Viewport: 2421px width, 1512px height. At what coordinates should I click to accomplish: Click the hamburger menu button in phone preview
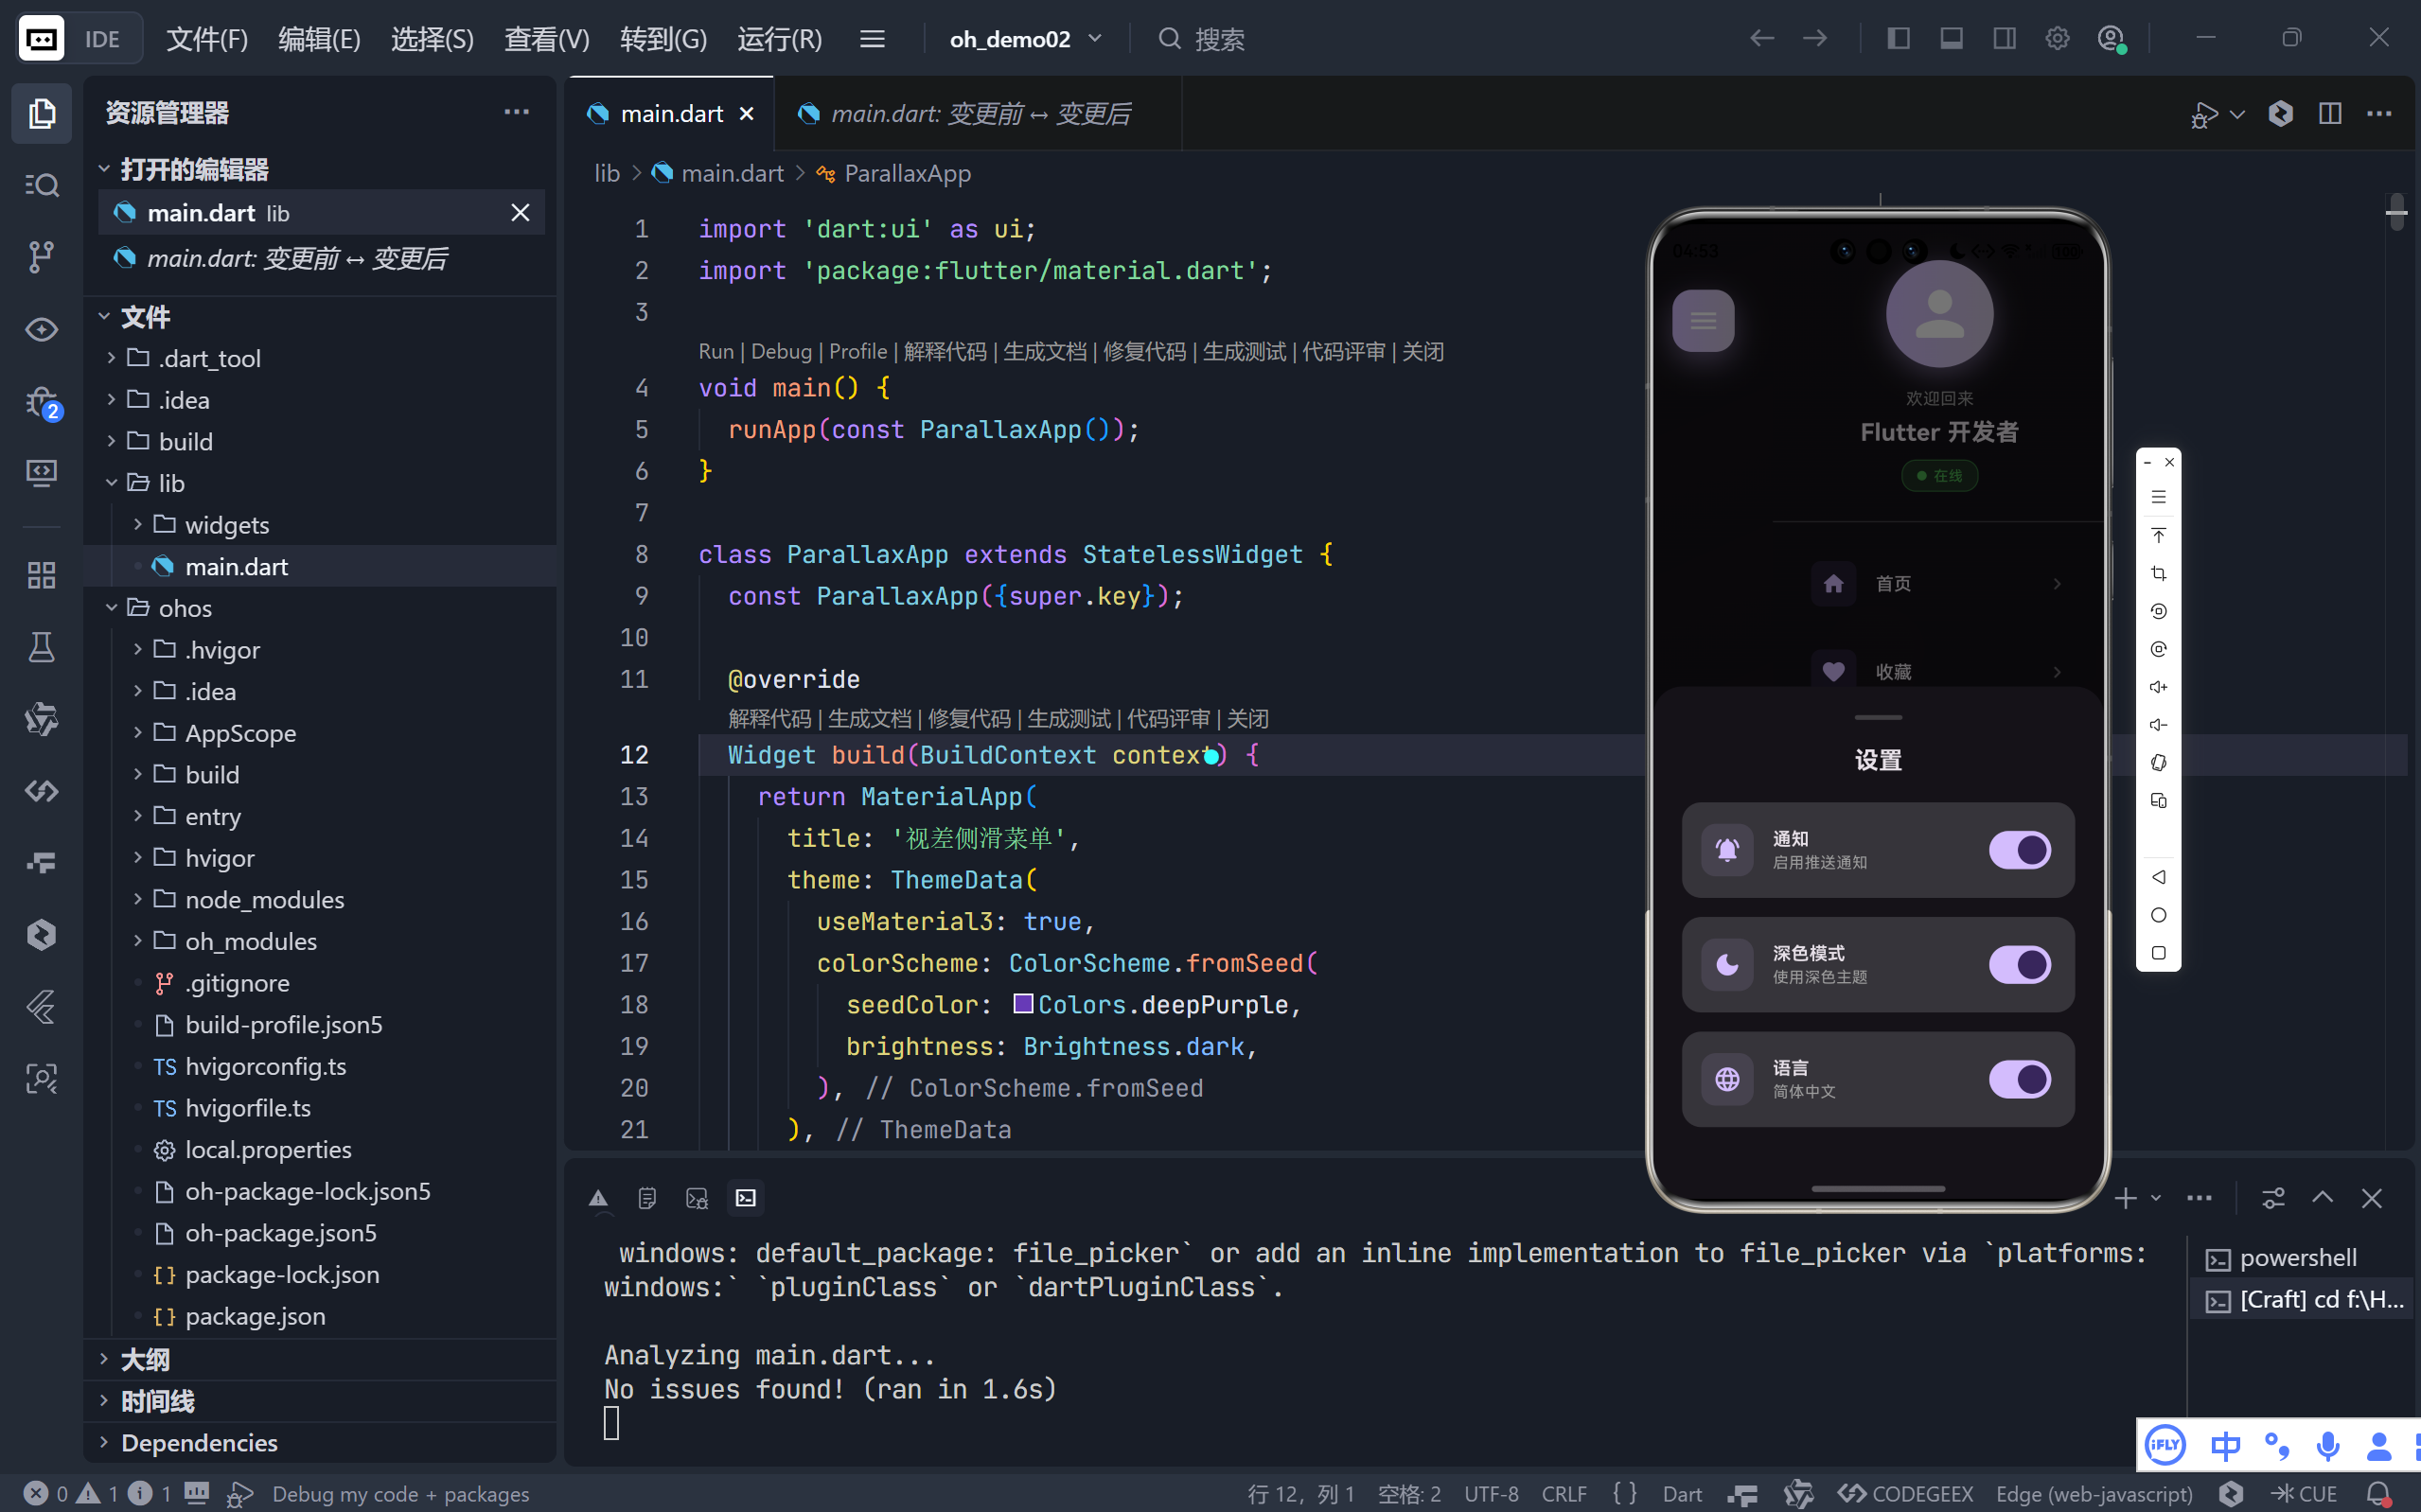point(1703,321)
